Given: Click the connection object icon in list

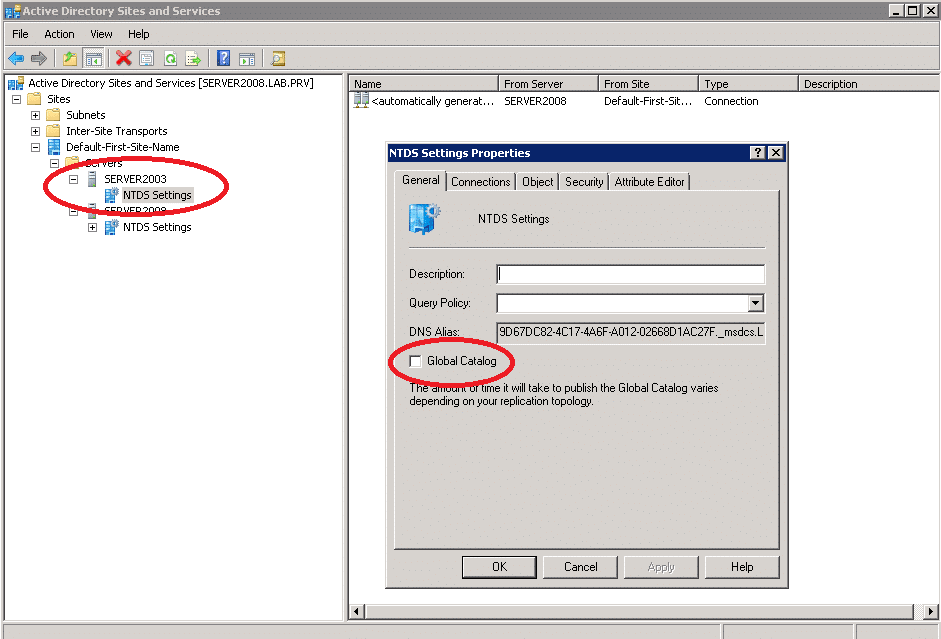Looking at the screenshot, I should 361,101.
